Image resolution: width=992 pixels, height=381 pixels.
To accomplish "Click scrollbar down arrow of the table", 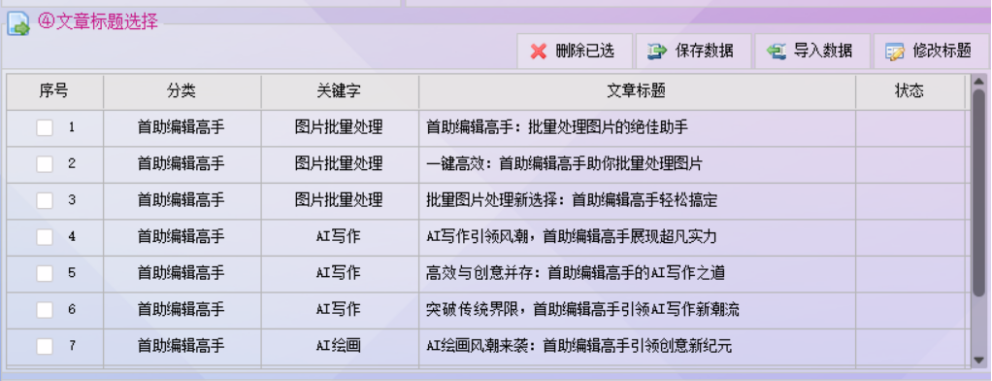I will [x=978, y=359].
